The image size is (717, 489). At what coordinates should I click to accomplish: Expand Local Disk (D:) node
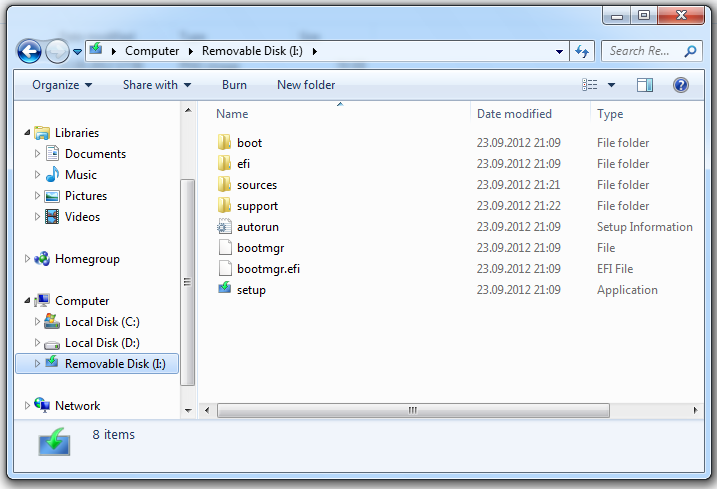tap(37, 343)
